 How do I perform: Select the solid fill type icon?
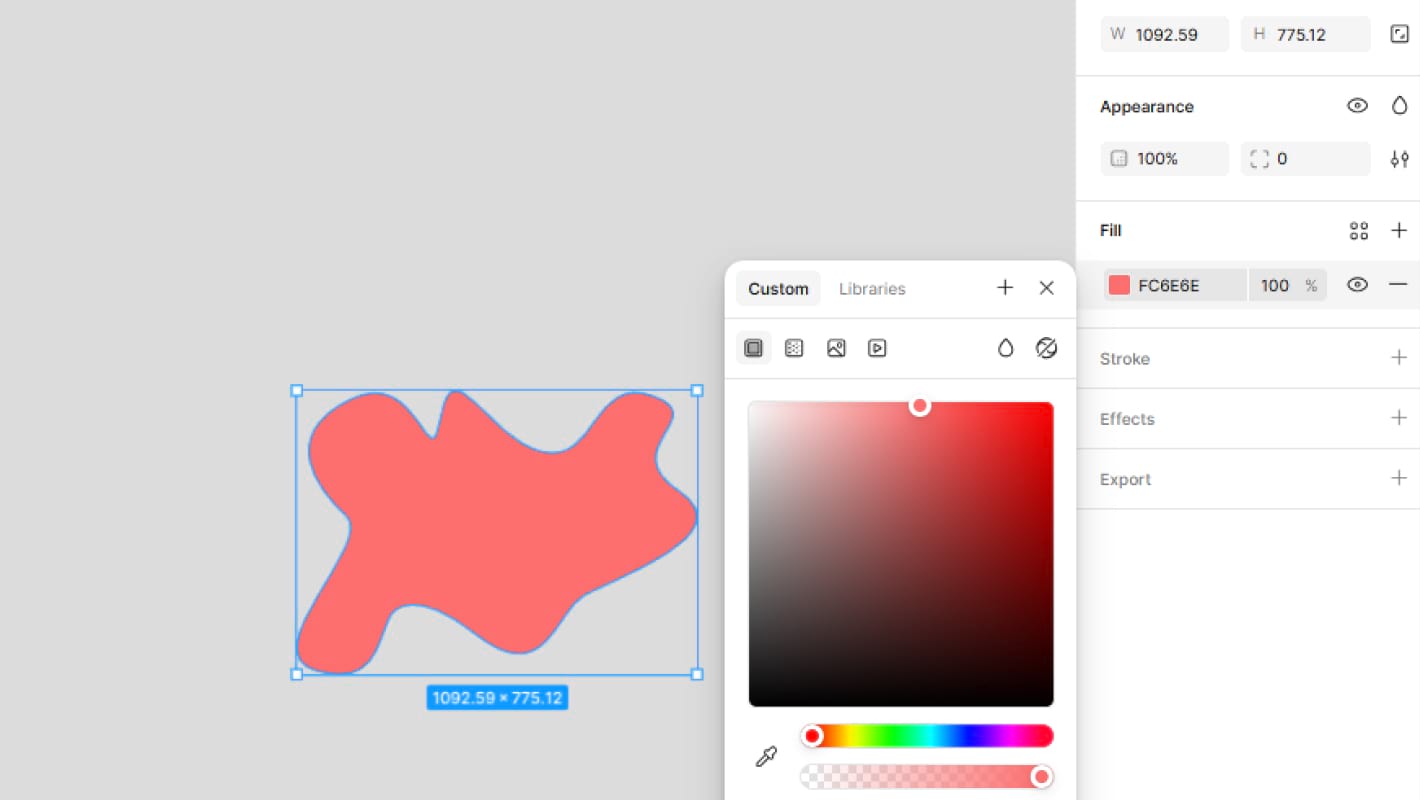(x=754, y=348)
